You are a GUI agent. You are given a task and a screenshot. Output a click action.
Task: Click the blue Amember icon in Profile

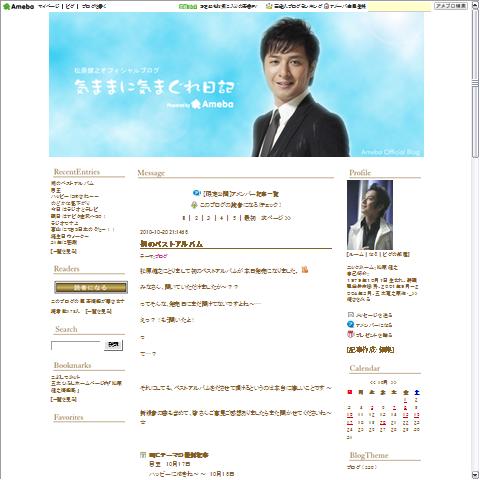point(350,324)
